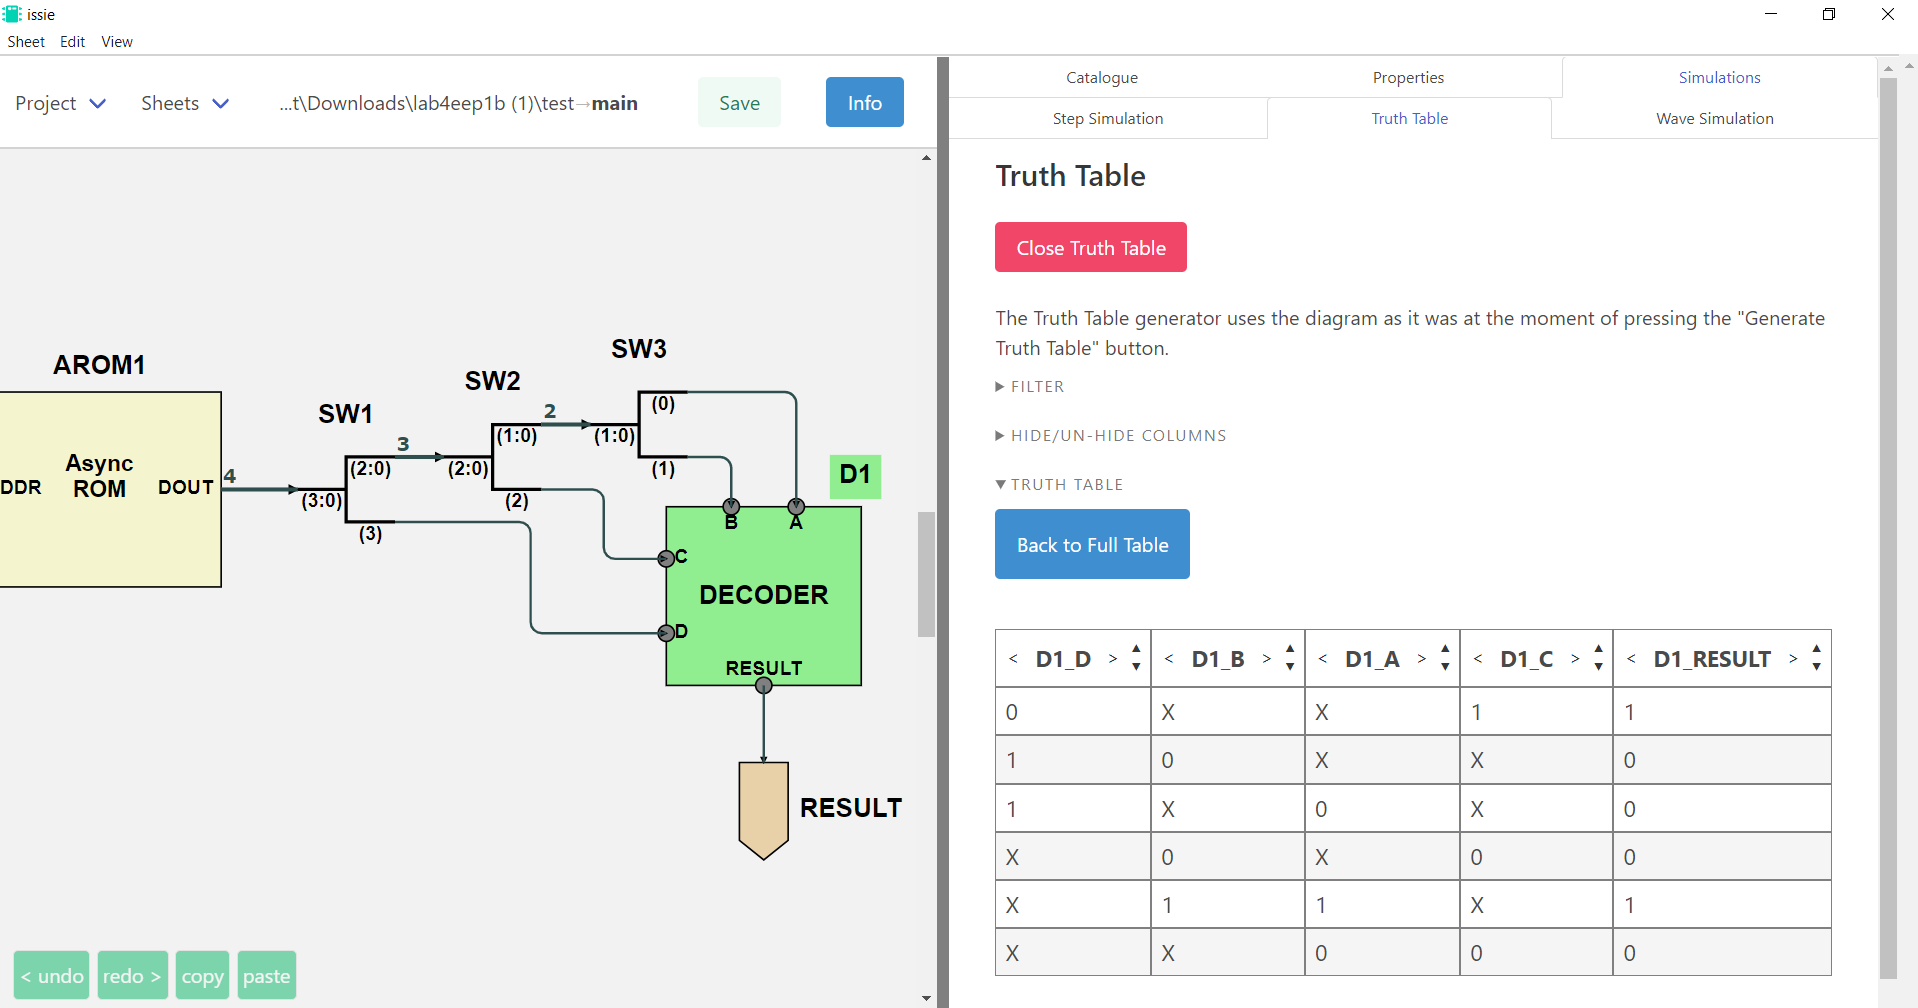Expand HIDE/UN-HIDE COLUMNS section

tap(1111, 436)
